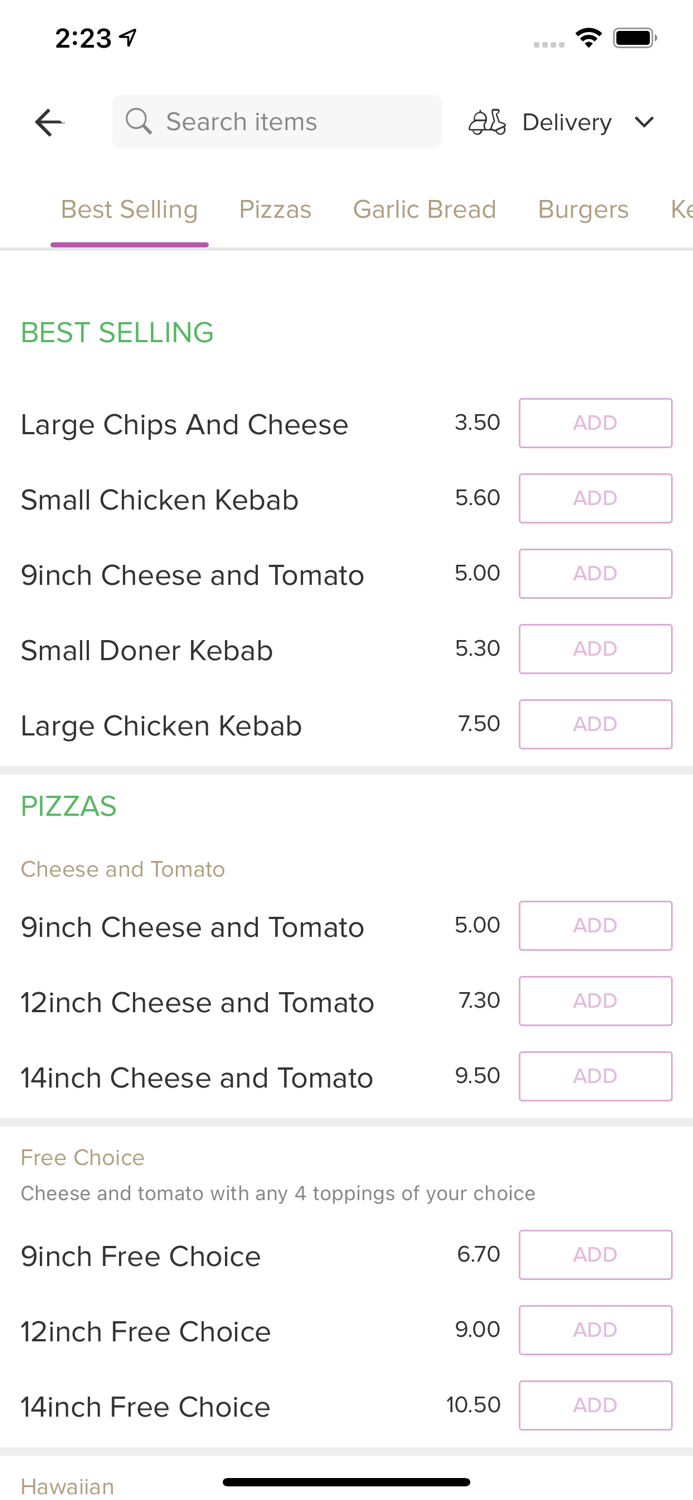Screen dimensions: 693x1500
Task: Tap the back arrow at top left
Action: [x=47, y=122]
